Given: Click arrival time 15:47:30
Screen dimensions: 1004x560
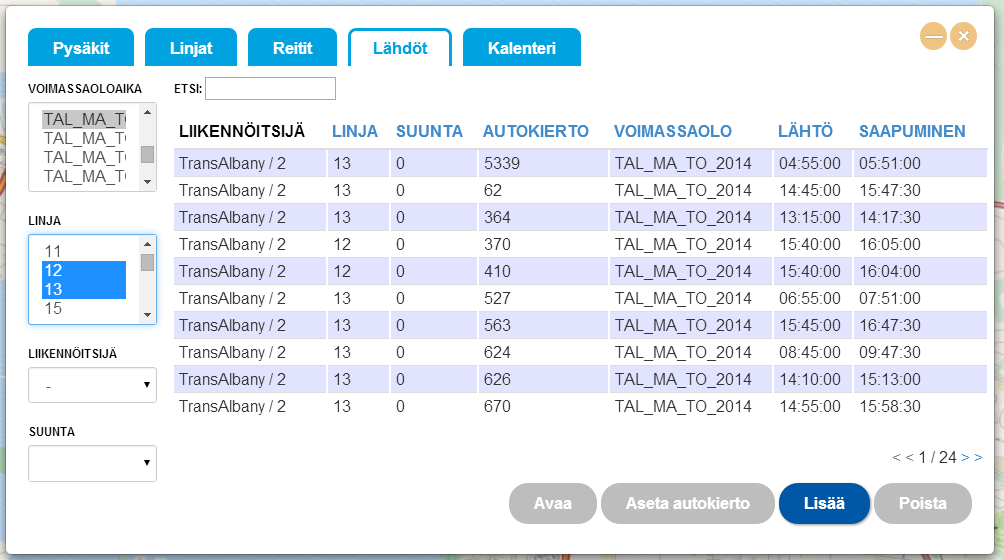Looking at the screenshot, I should click(890, 190).
